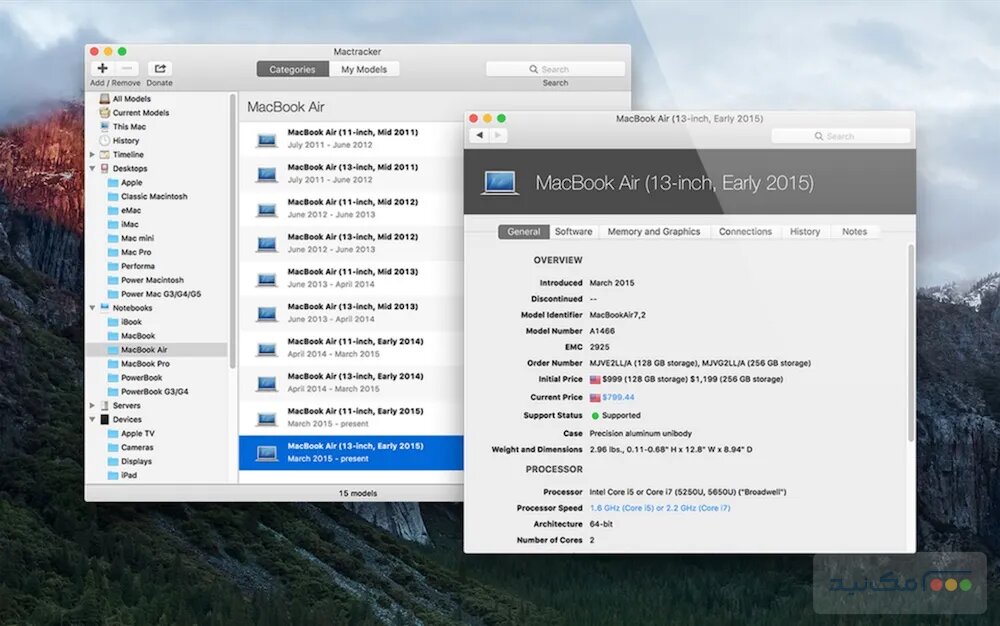Viewport: 1000px width, 626px height.
Task: Switch to My Models view
Action: pos(366,69)
